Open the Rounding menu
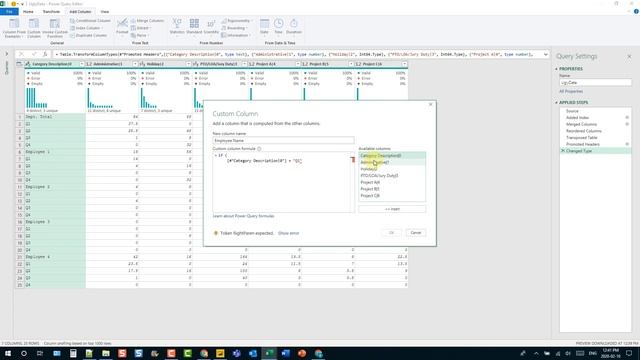This screenshot has width=640, height=360. tap(234, 28)
